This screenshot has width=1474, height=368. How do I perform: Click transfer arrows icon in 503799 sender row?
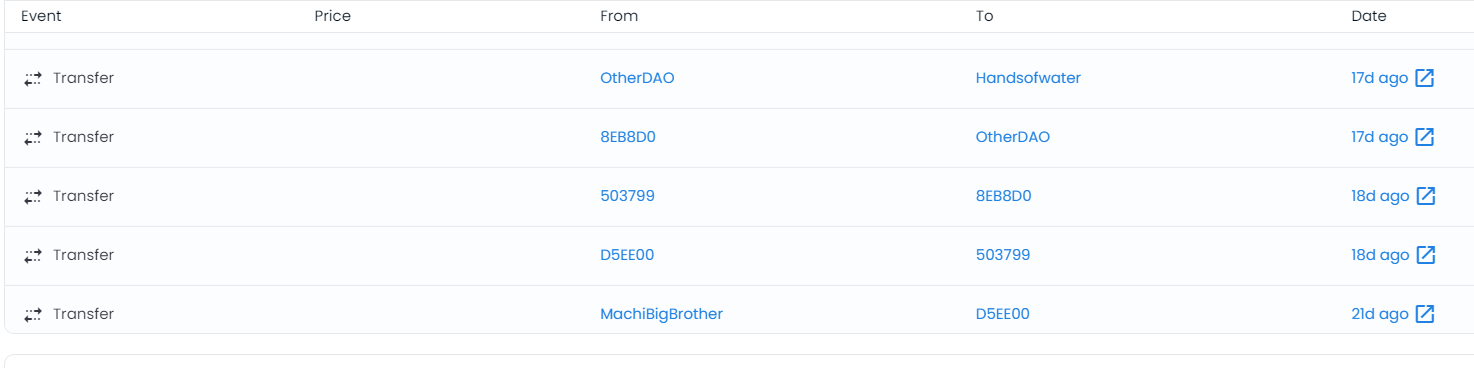pyautogui.click(x=33, y=196)
